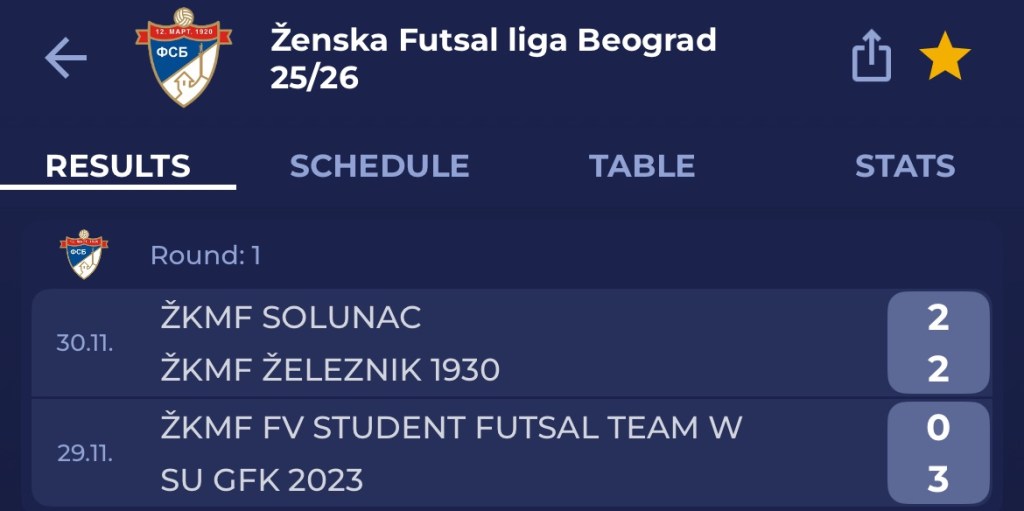Image resolution: width=1024 pixels, height=511 pixels.
Task: Open SU GFK 2023 team link
Action: click(261, 481)
